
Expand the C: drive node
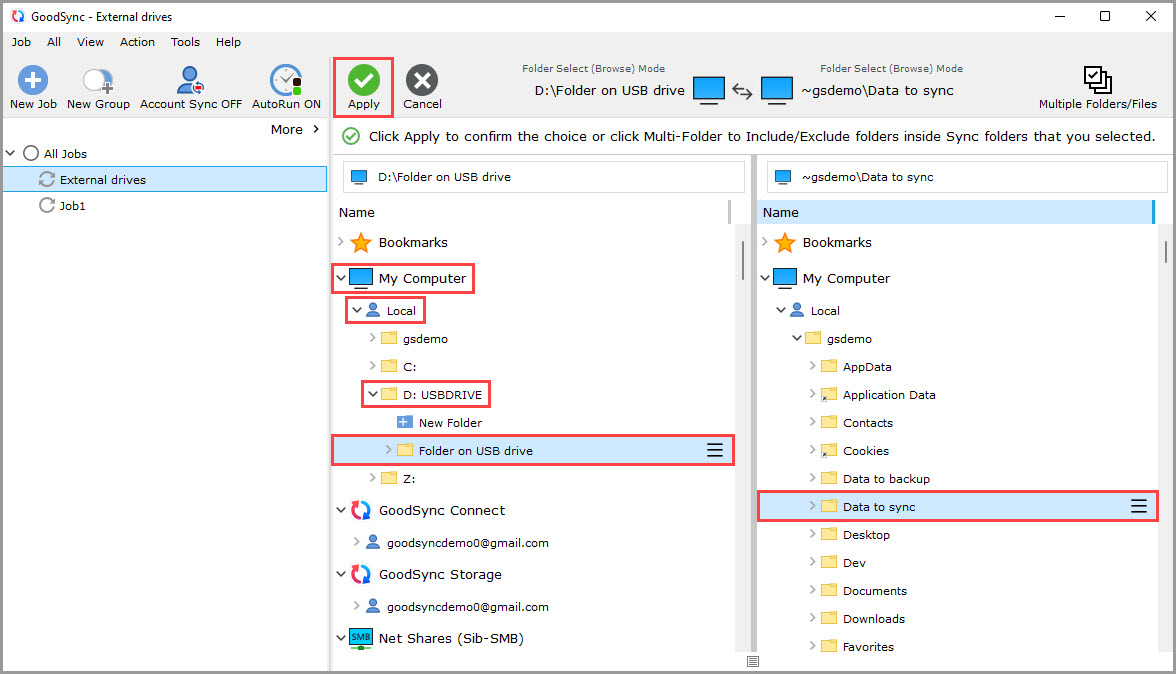(373, 366)
